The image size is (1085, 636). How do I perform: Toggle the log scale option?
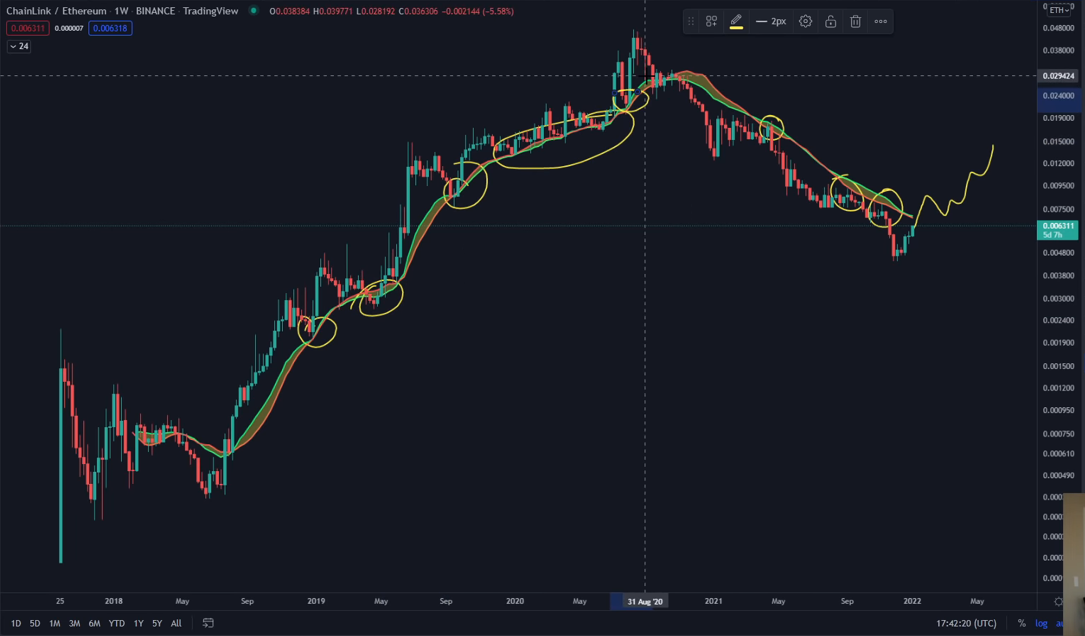point(1041,623)
